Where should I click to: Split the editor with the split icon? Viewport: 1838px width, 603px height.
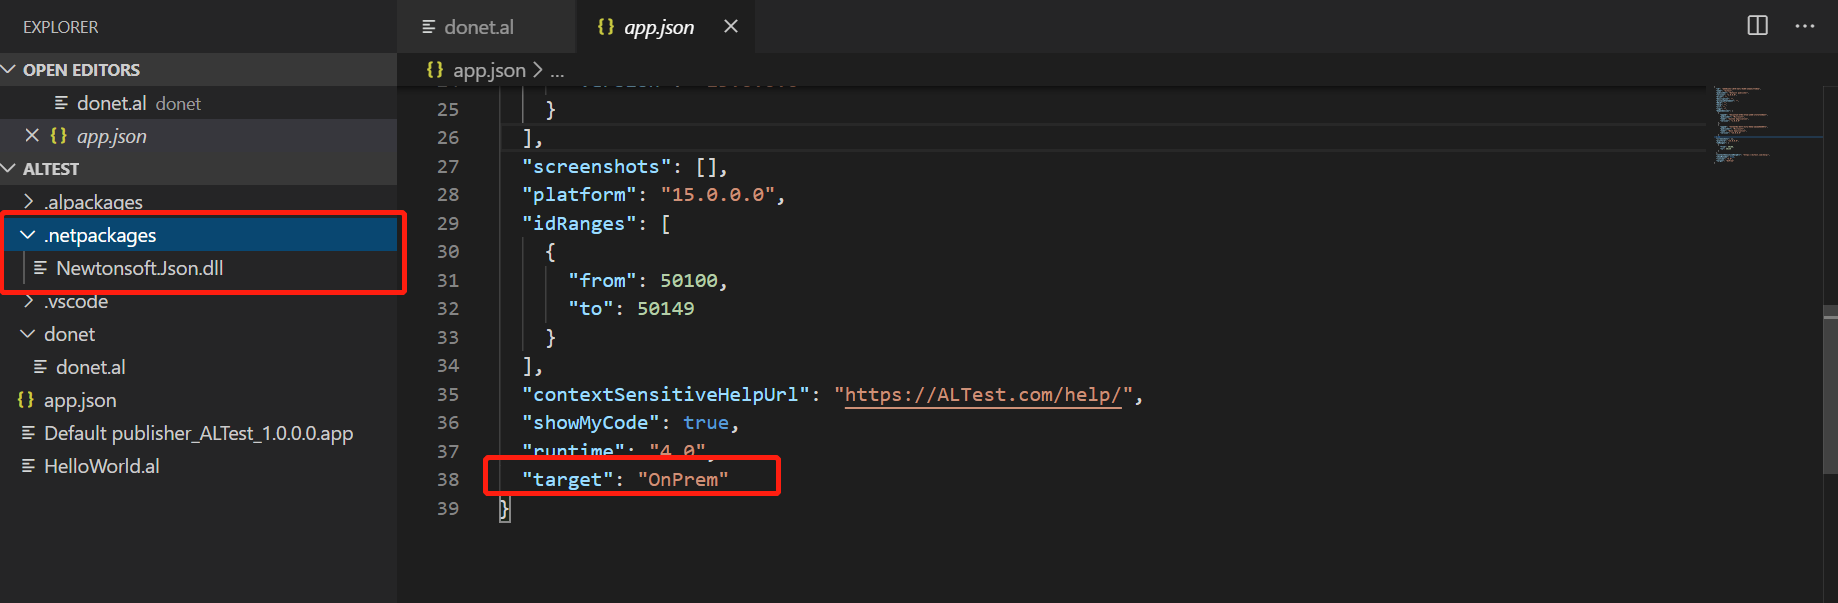(x=1757, y=26)
